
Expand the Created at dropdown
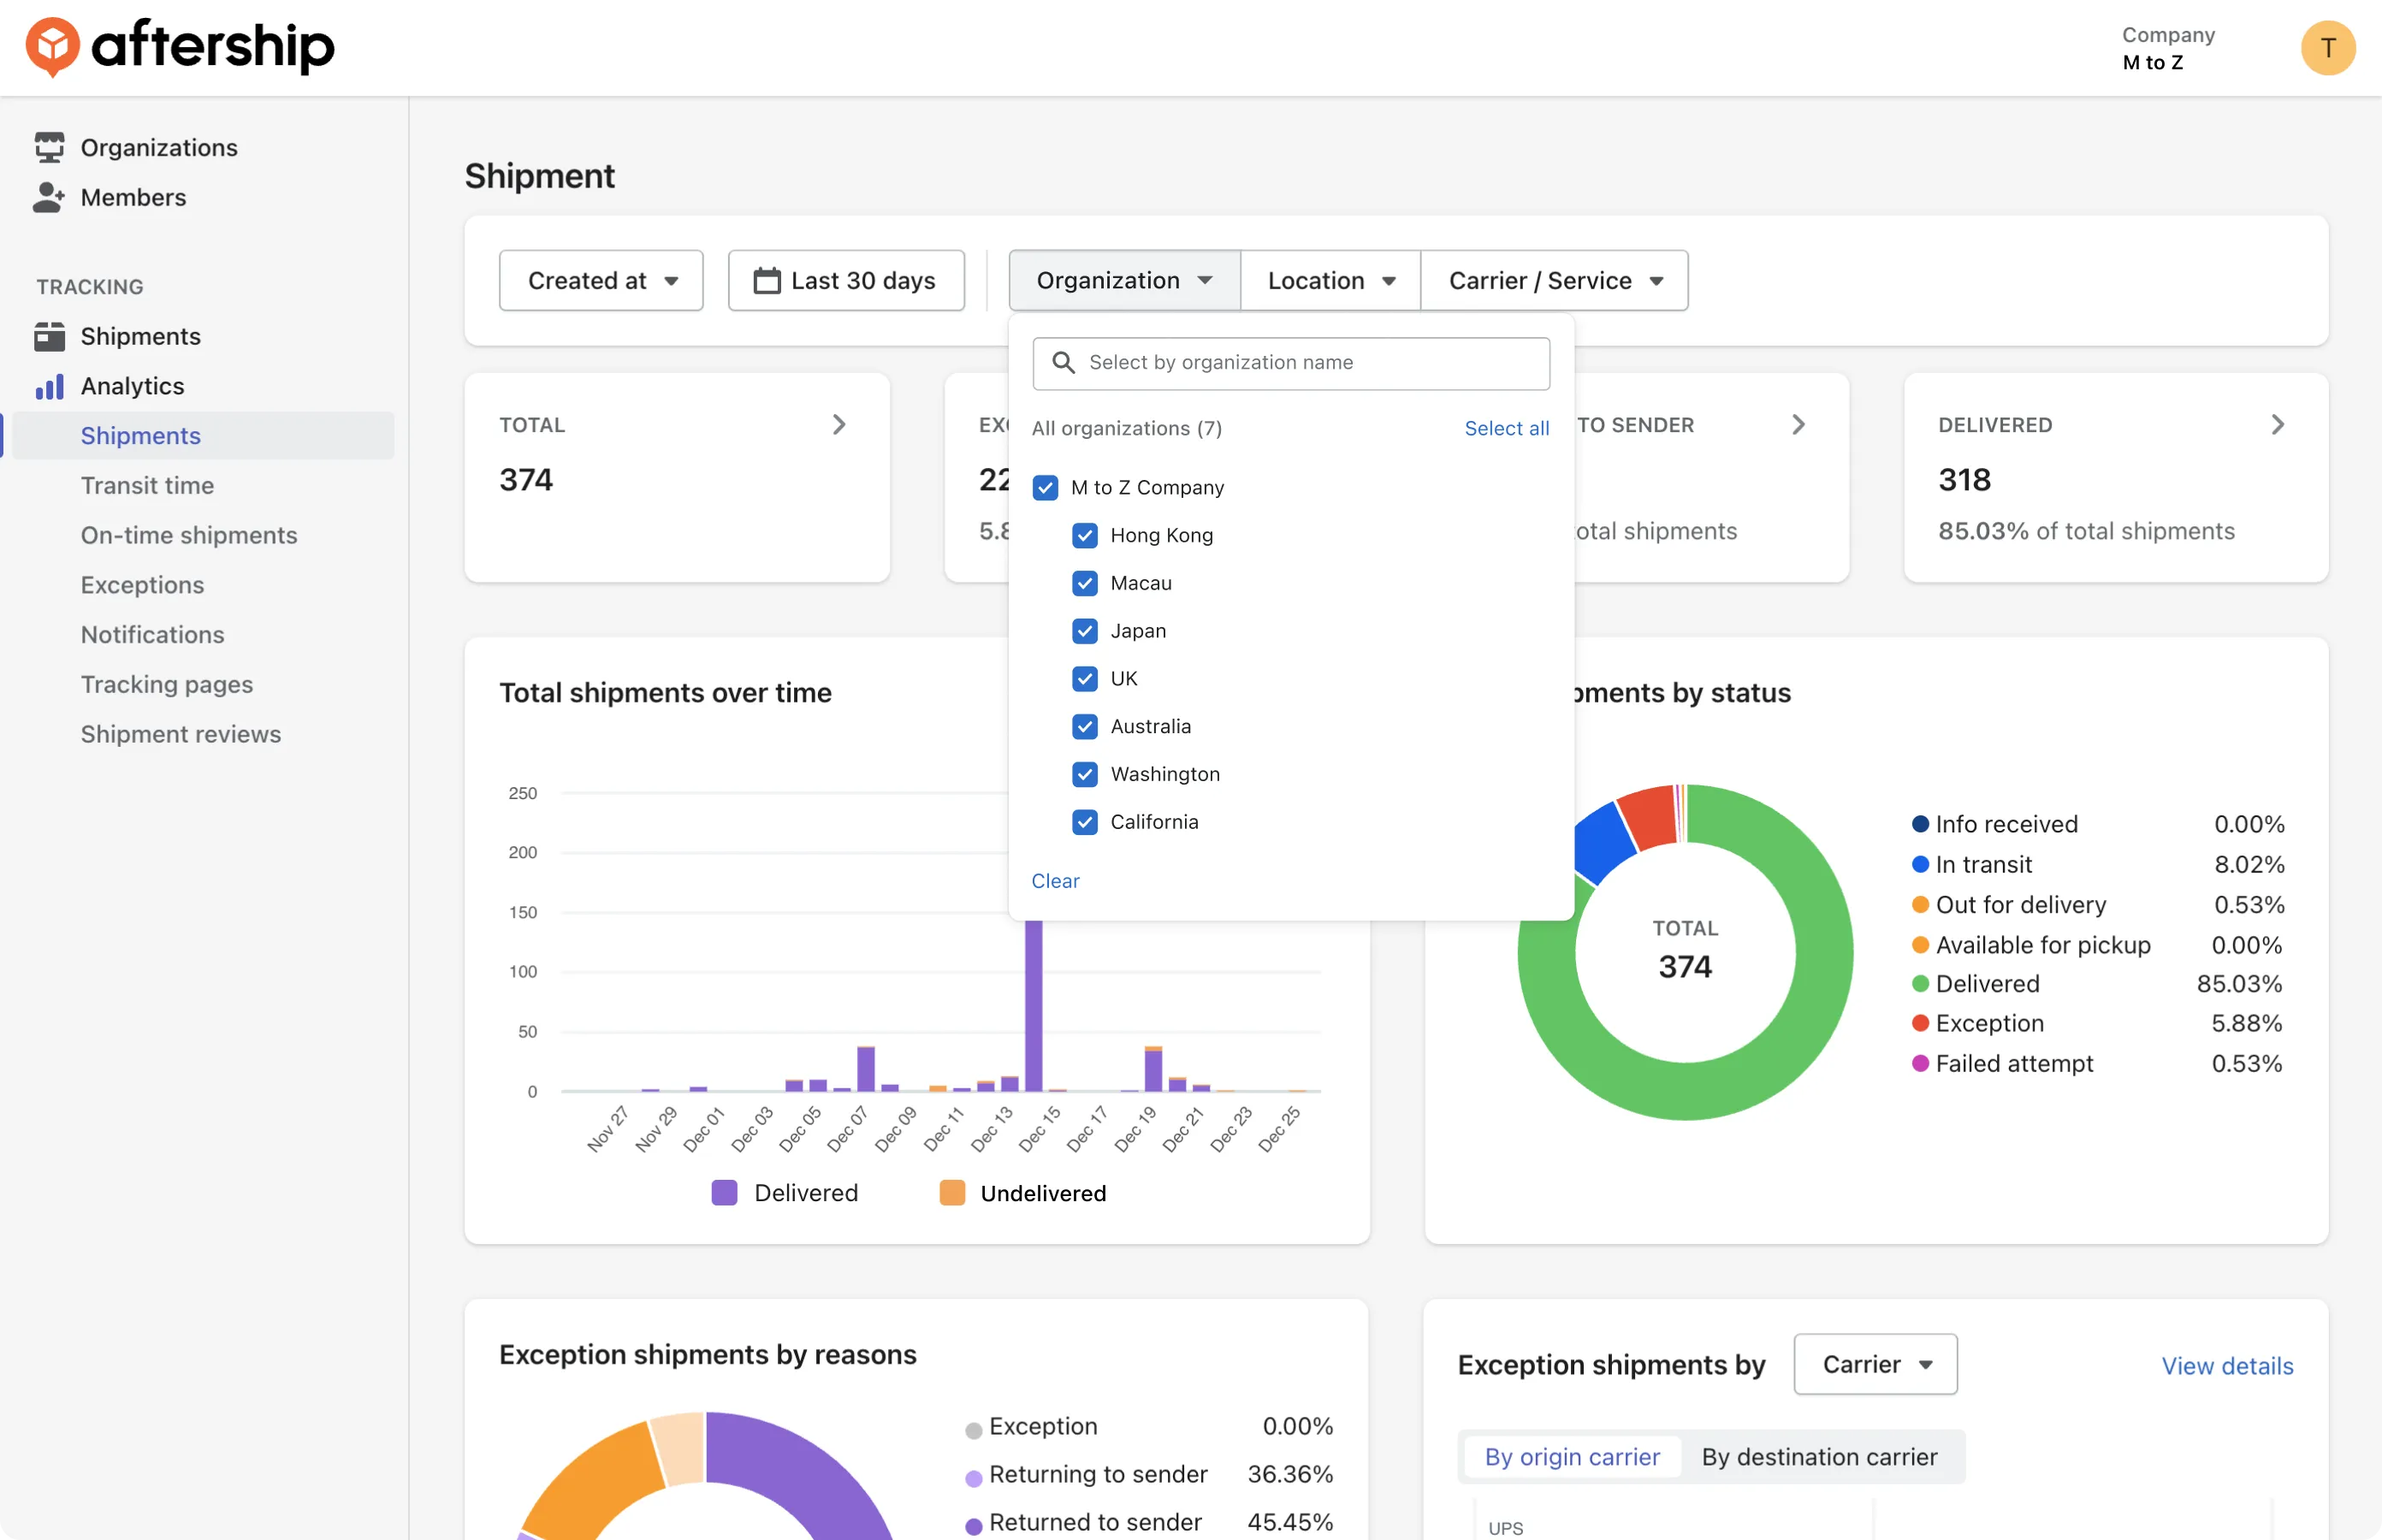coord(601,281)
